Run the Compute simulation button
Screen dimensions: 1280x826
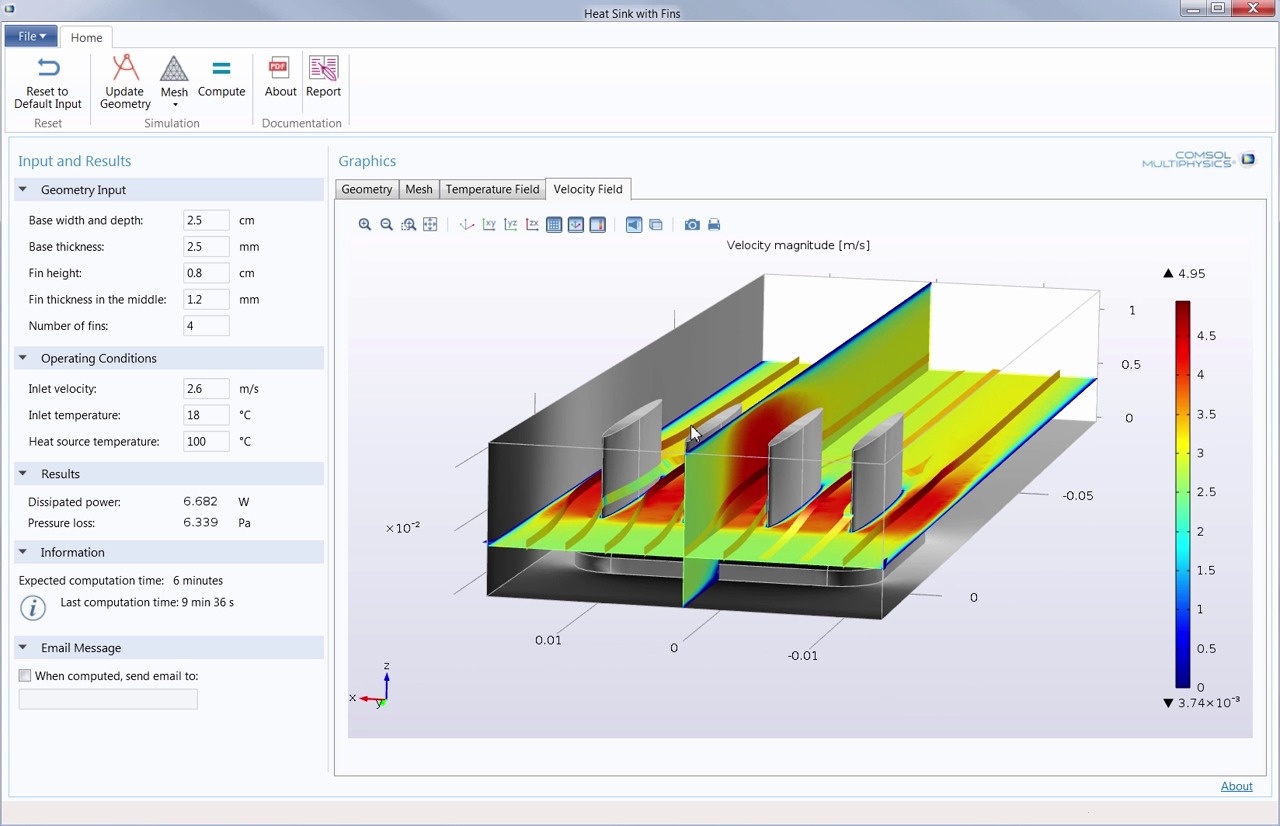point(221,77)
